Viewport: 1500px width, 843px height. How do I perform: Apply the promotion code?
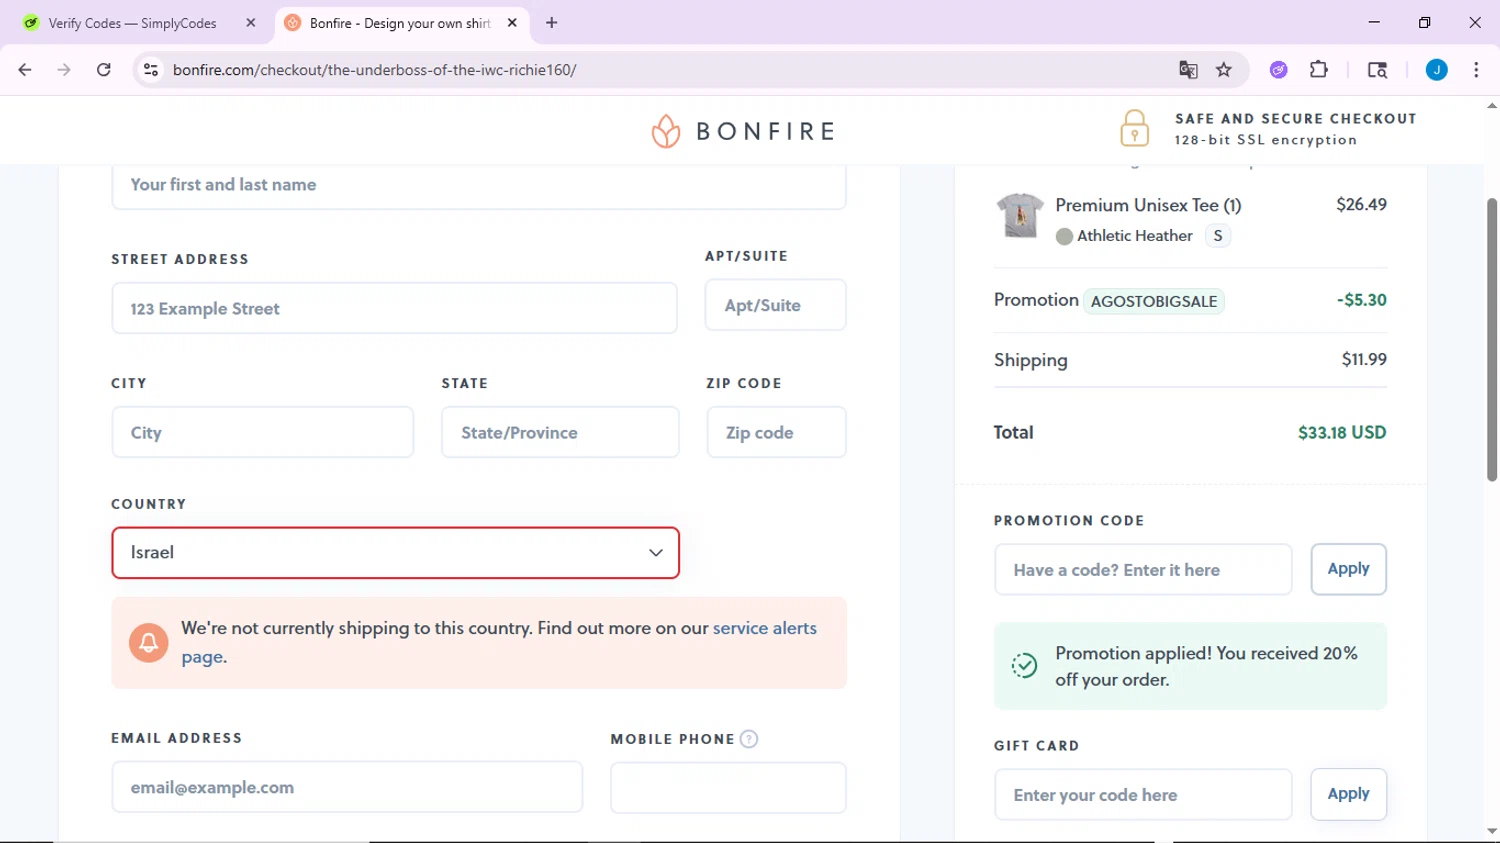pyautogui.click(x=1348, y=569)
